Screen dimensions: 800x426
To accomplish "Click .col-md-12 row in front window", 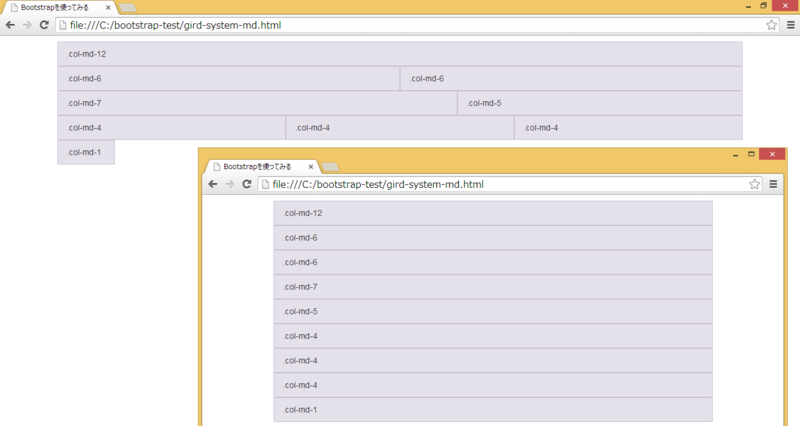I will [493, 213].
